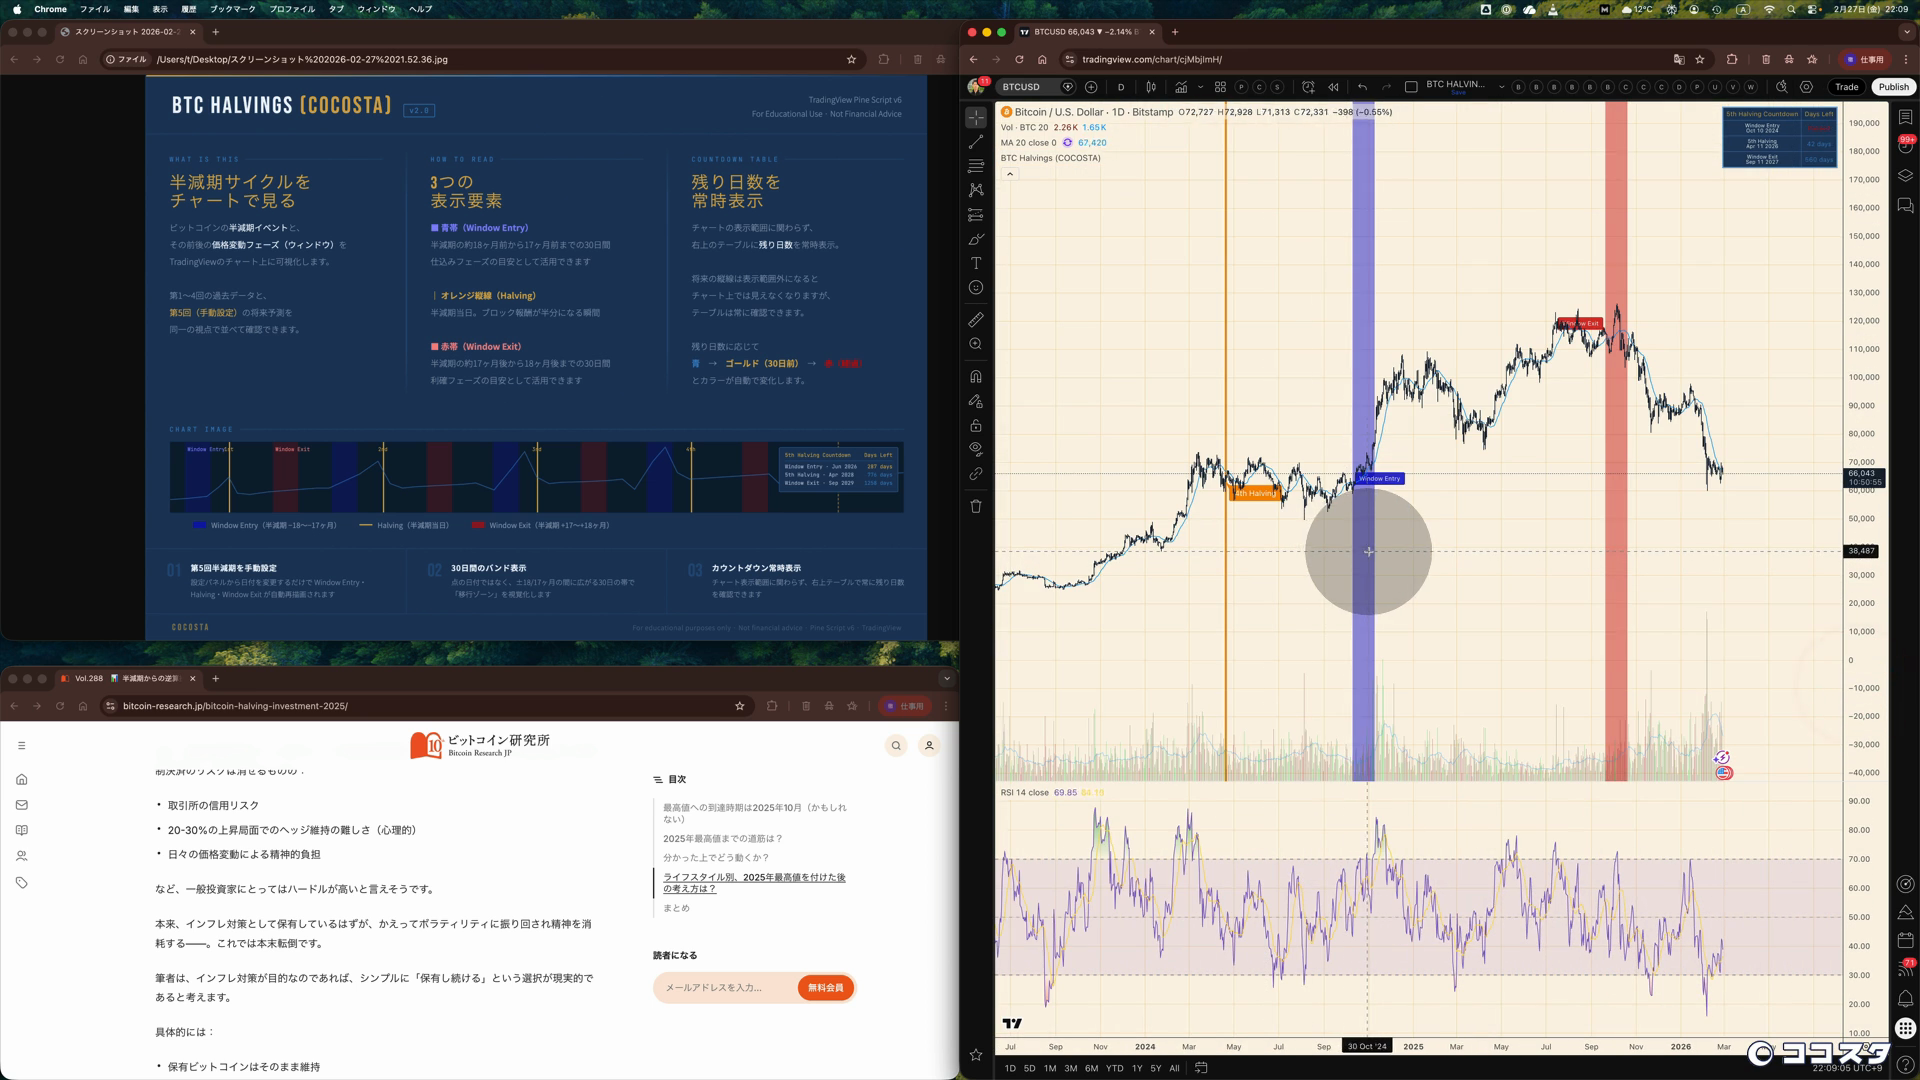Select the ruler measure tool
The height and width of the screenshot is (1080, 1920).
[976, 320]
